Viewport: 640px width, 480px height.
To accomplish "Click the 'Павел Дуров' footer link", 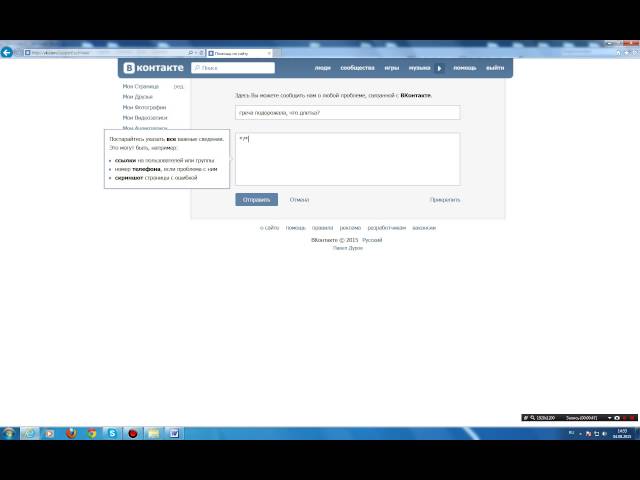I will [348, 248].
